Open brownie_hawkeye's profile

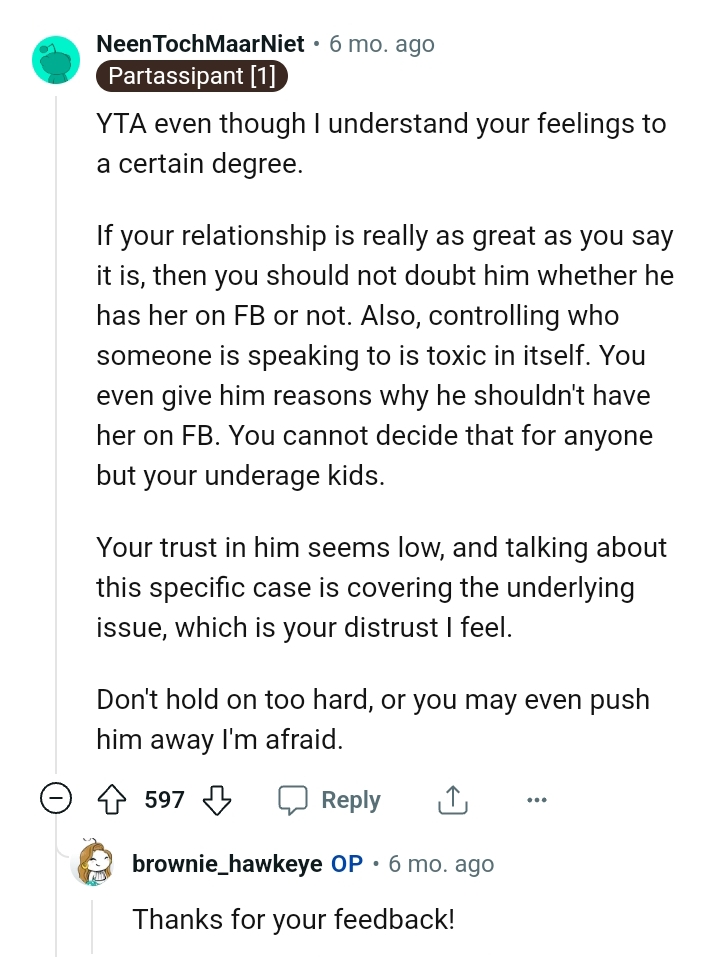226,864
